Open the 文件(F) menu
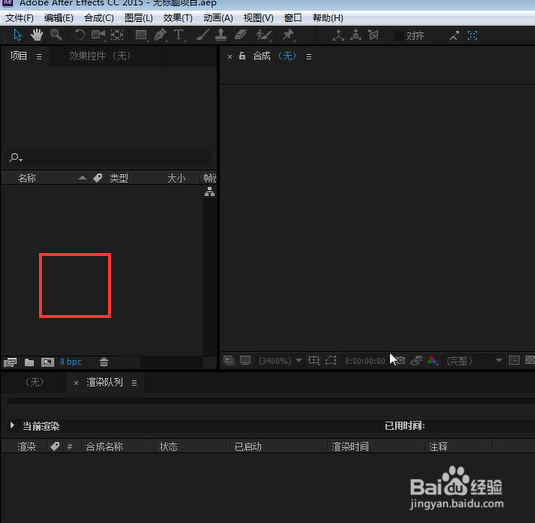535x523 pixels. (x=19, y=18)
